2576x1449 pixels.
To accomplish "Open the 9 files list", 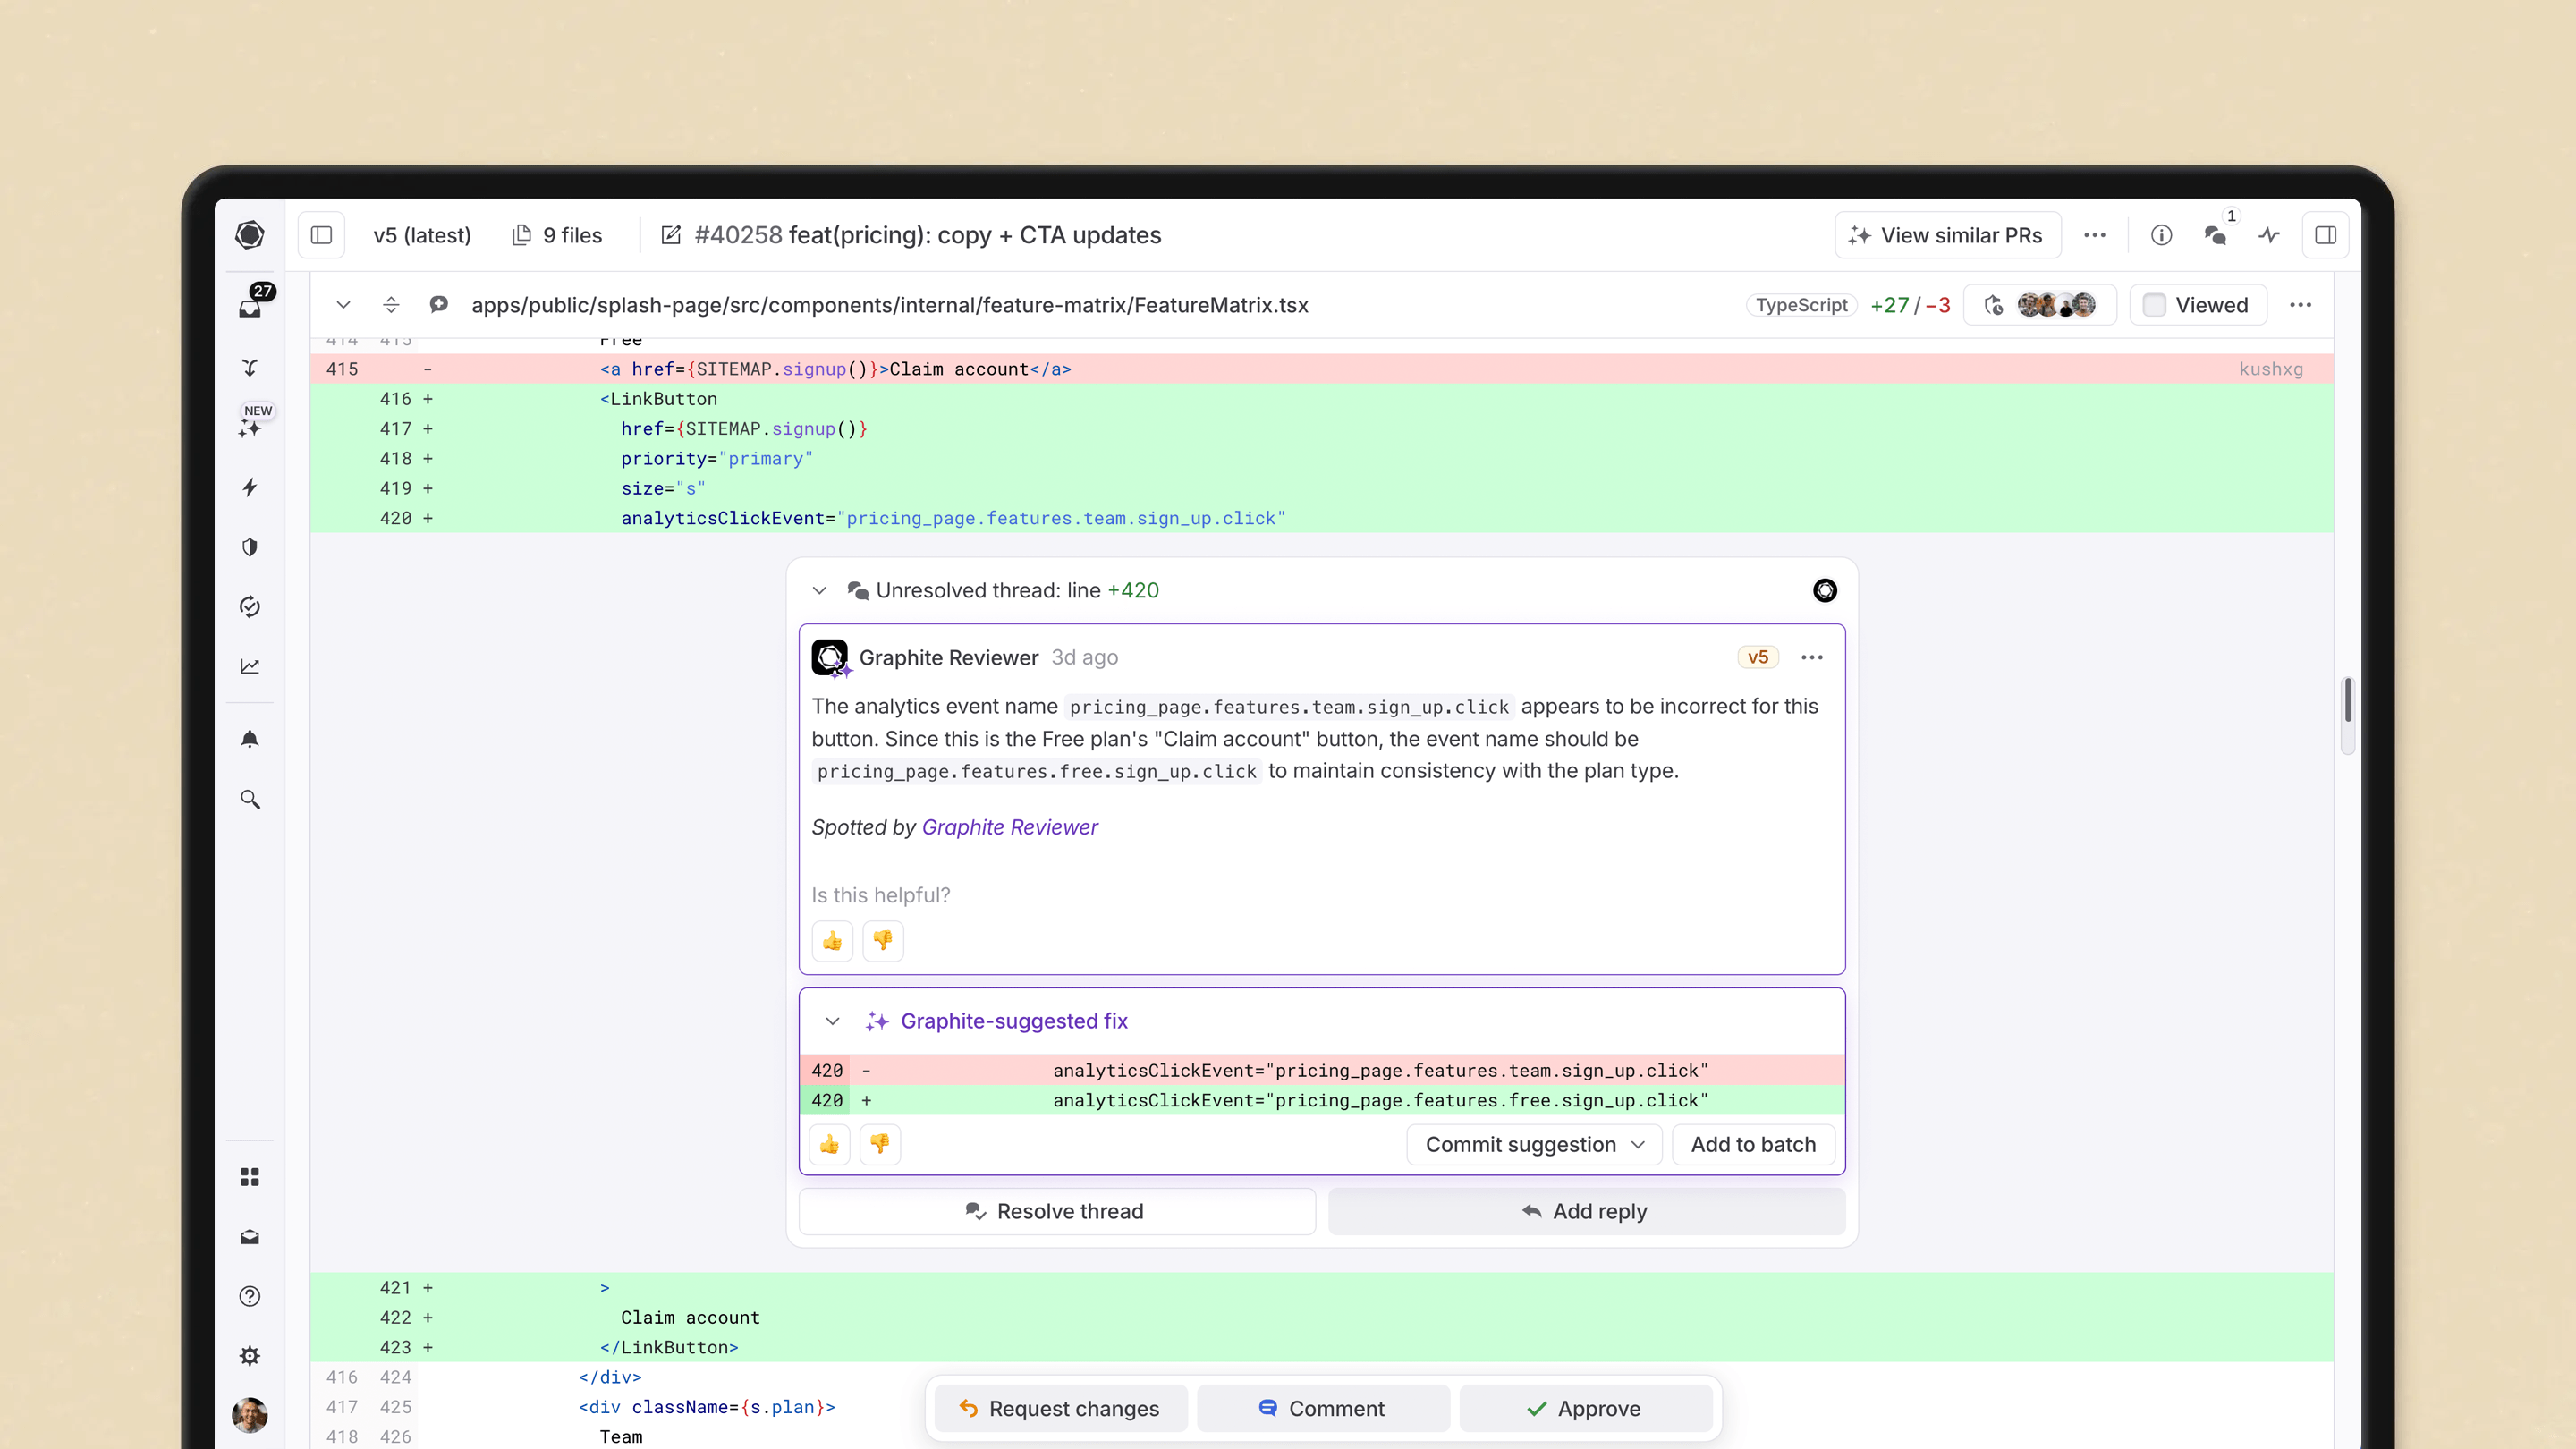I will (558, 235).
